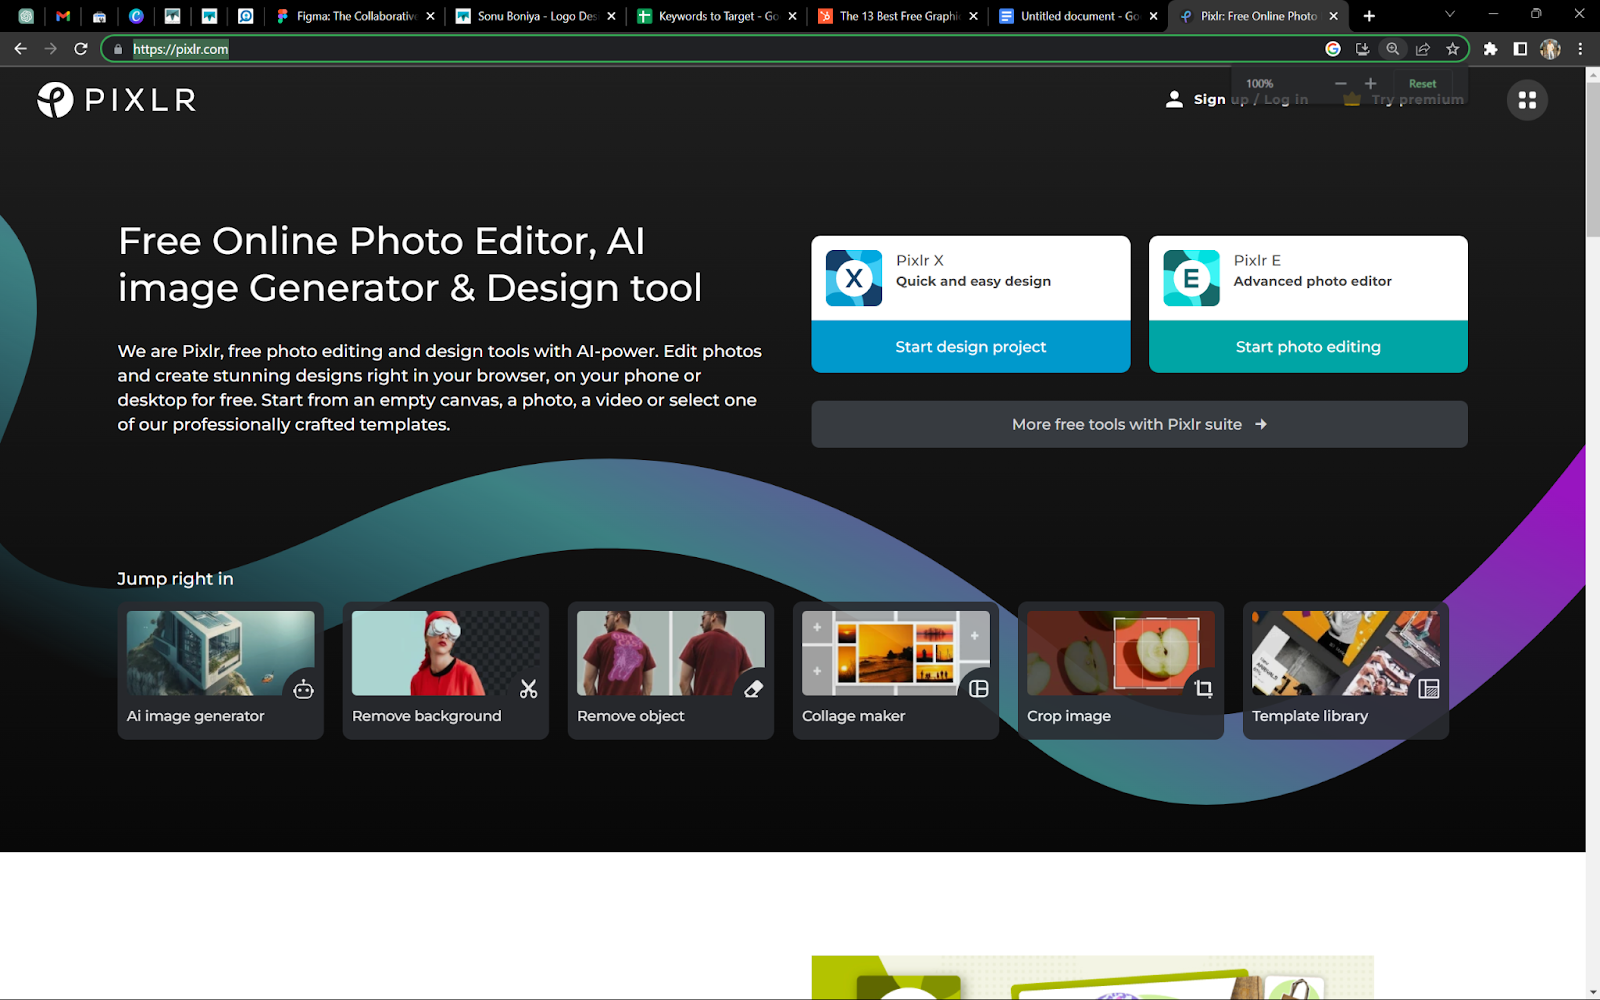The image size is (1600, 1000).
Task: Open the Remove background card
Action: click(x=445, y=671)
